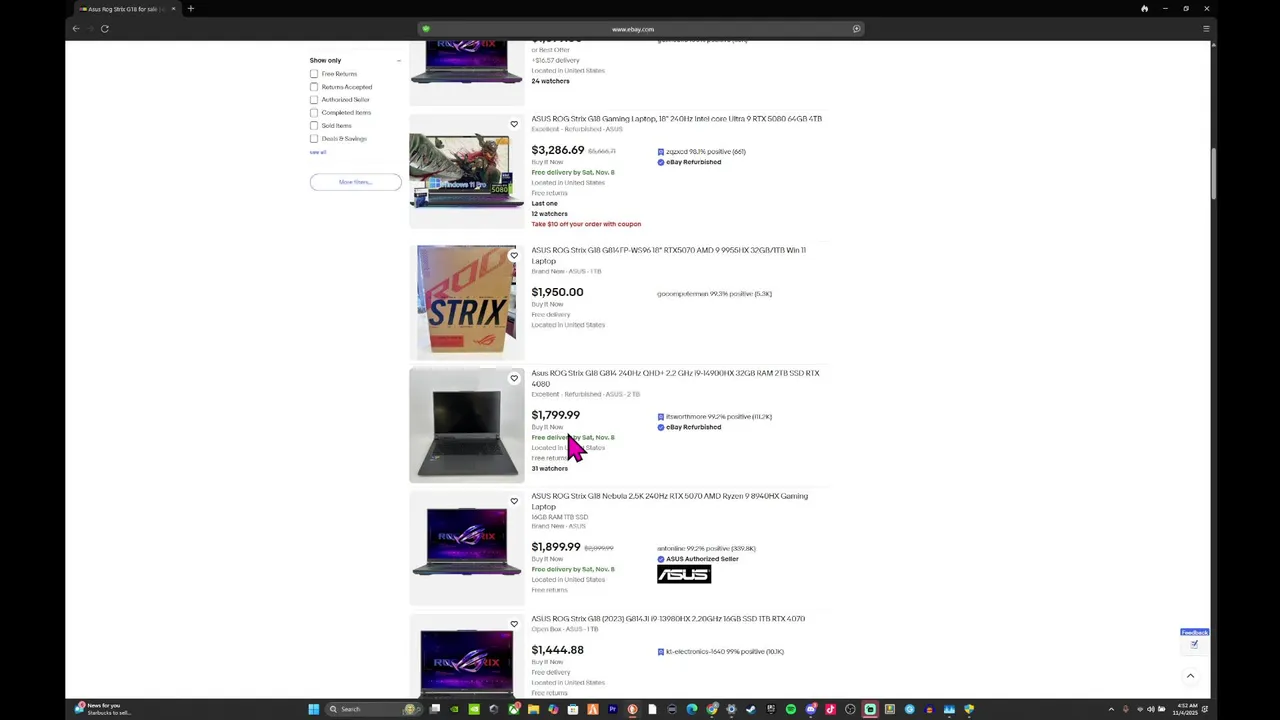Click icon at right end of address bar

point(856,29)
